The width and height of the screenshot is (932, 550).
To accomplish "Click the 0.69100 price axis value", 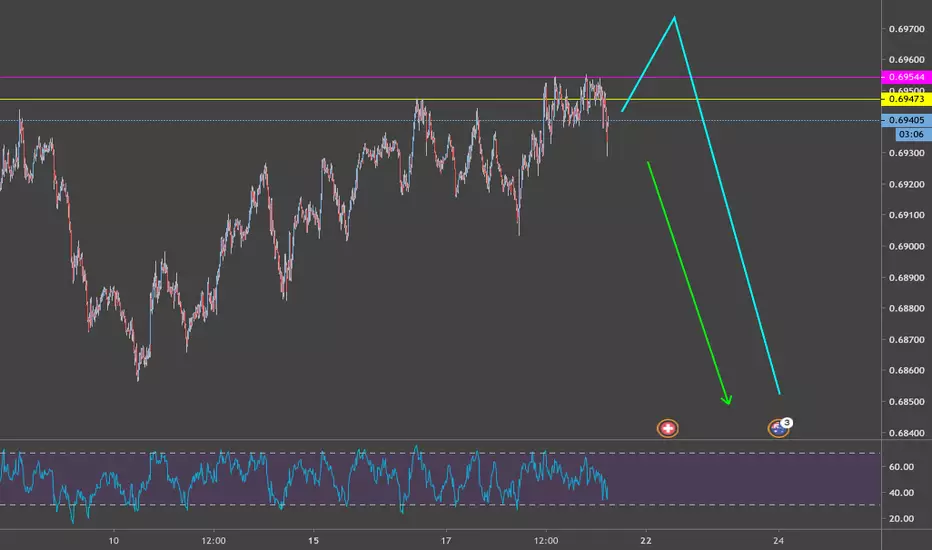I will pyautogui.click(x=906, y=215).
